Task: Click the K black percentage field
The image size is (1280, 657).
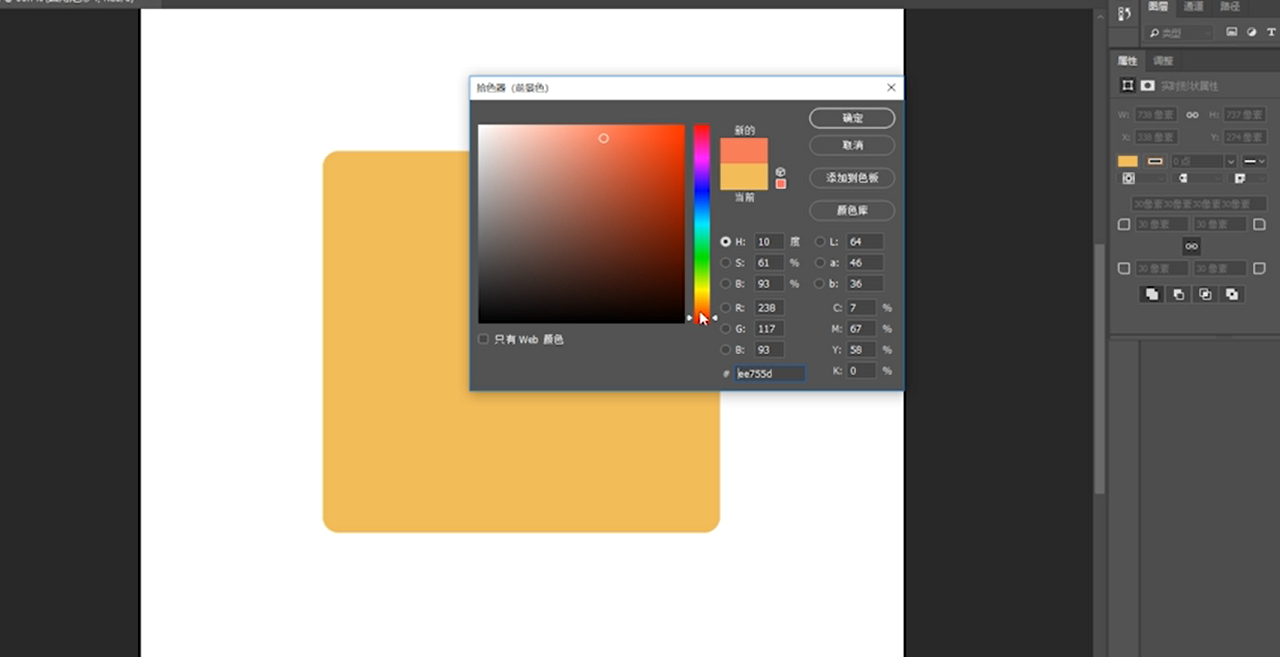Action: pos(861,371)
